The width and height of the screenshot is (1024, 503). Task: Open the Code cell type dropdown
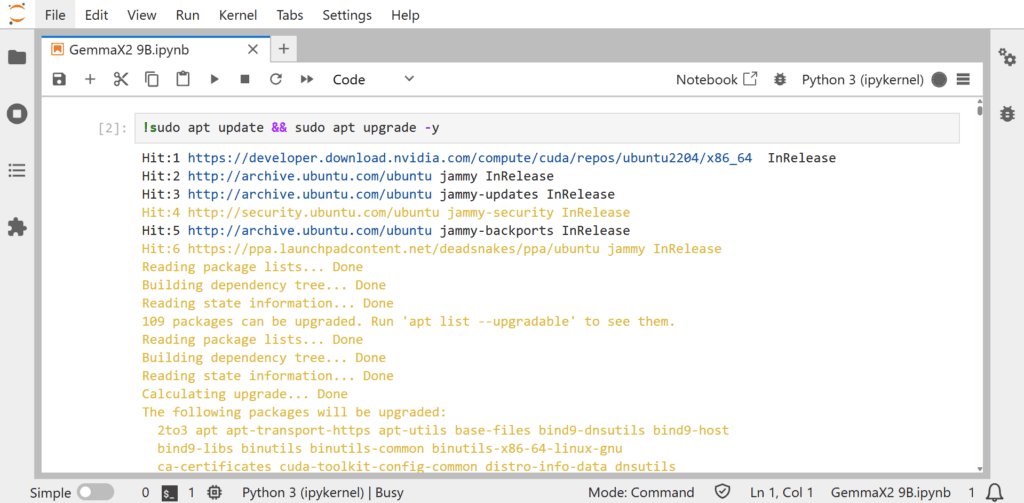373,79
